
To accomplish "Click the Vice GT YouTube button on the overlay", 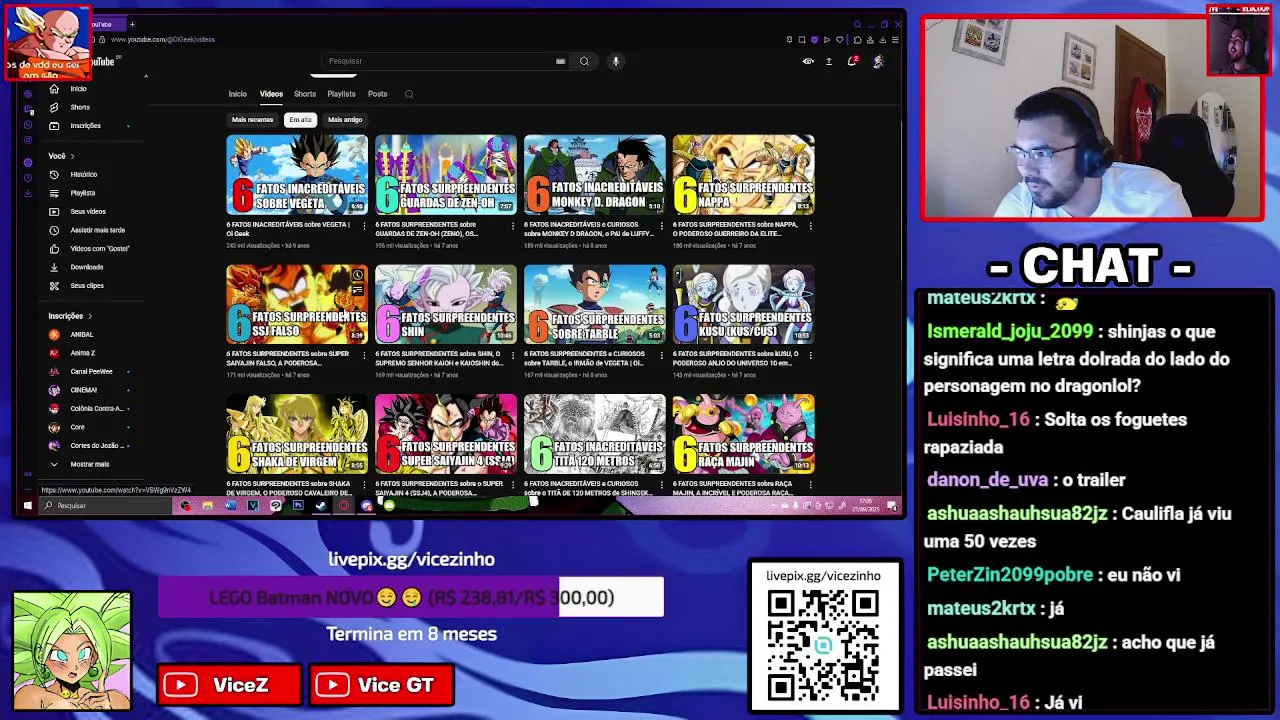I will tap(382, 685).
